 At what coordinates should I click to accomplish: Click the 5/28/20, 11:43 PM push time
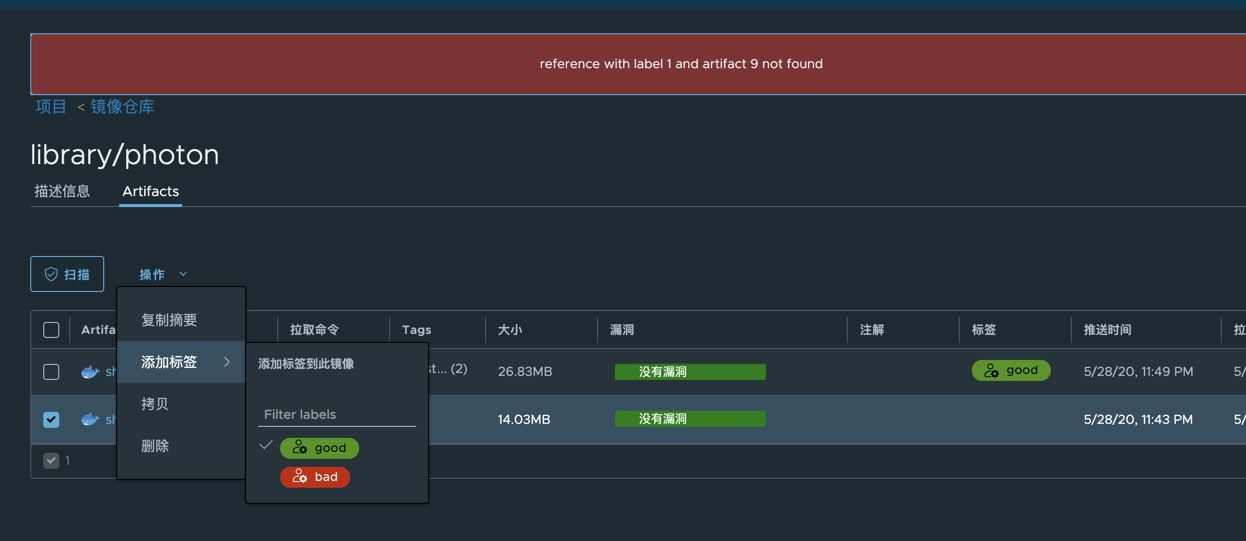click(1138, 419)
